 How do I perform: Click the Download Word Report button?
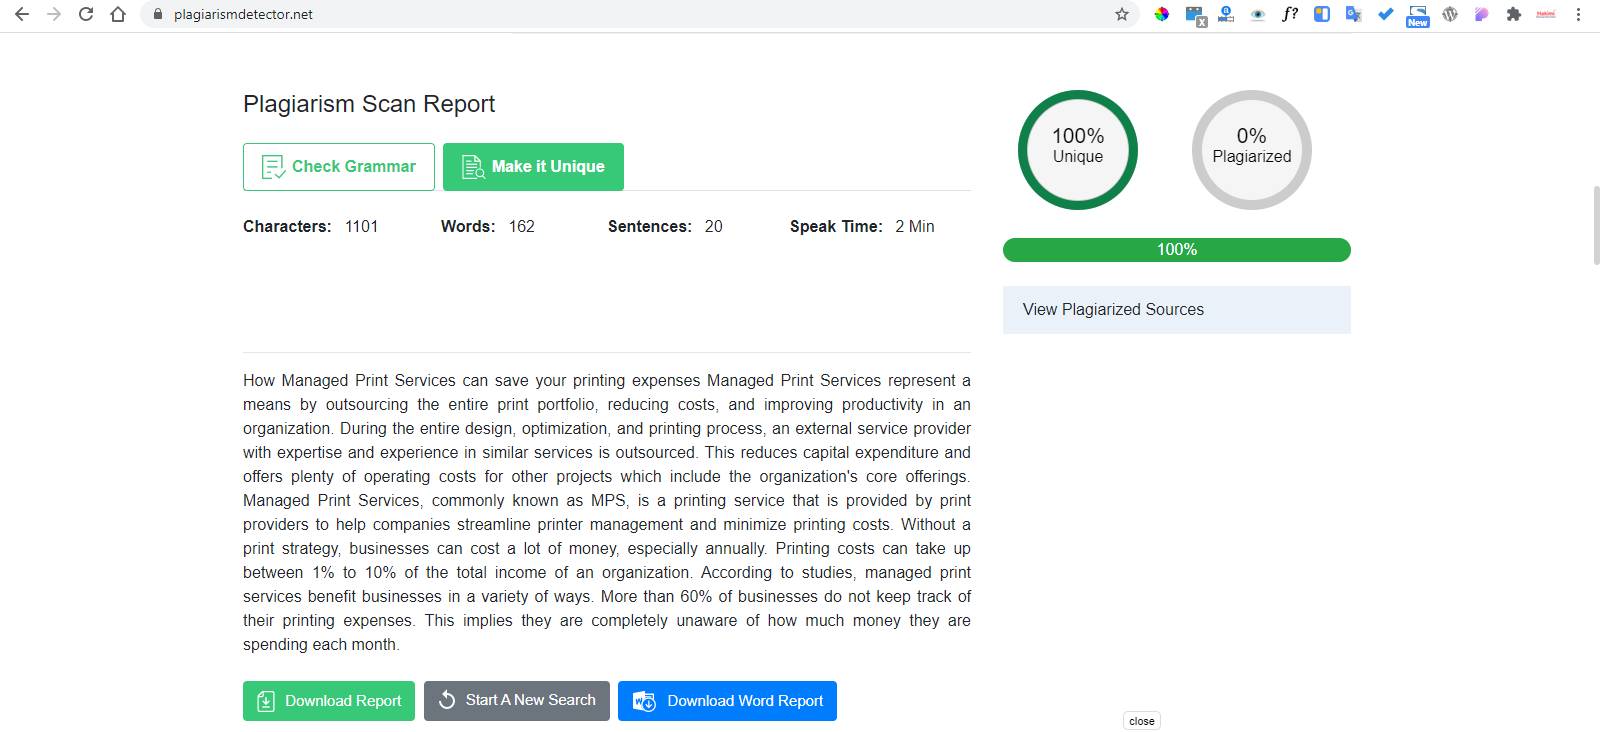pyautogui.click(x=727, y=701)
